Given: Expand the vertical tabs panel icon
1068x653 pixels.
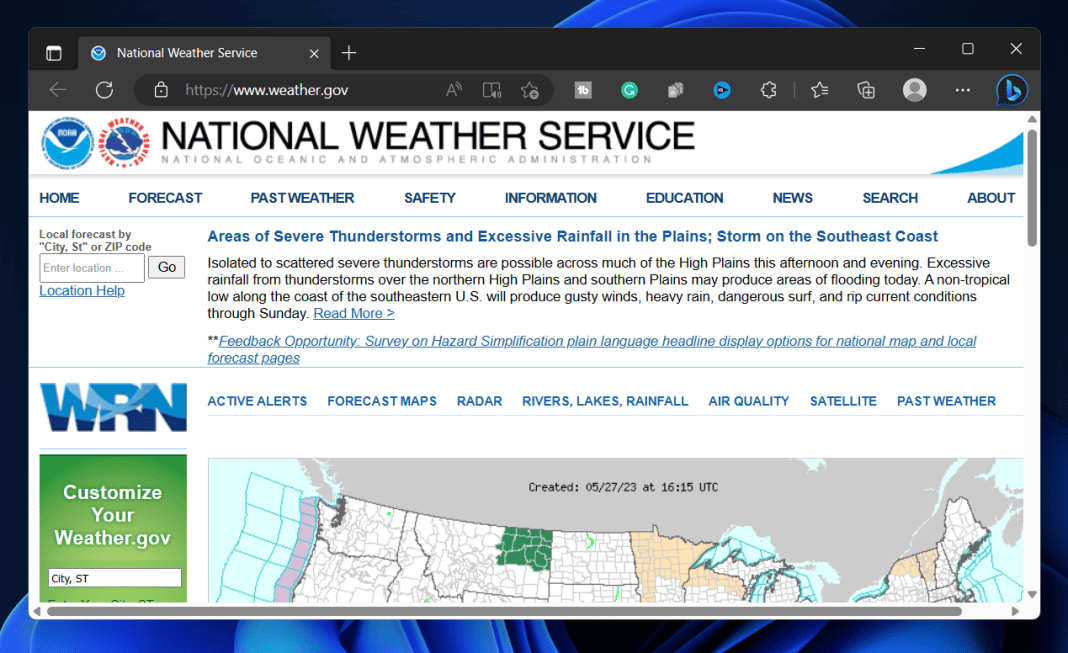Looking at the screenshot, I should click(x=53, y=52).
